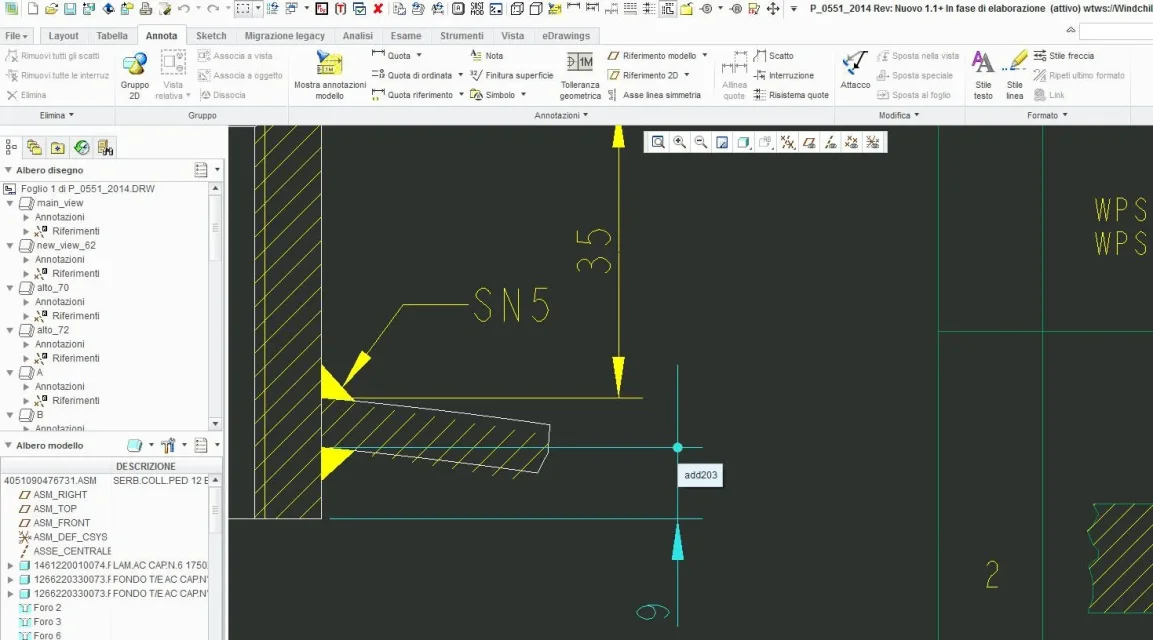The width and height of the screenshot is (1153, 640).
Task: Click the Scatto button
Action: pyautogui.click(x=774, y=55)
